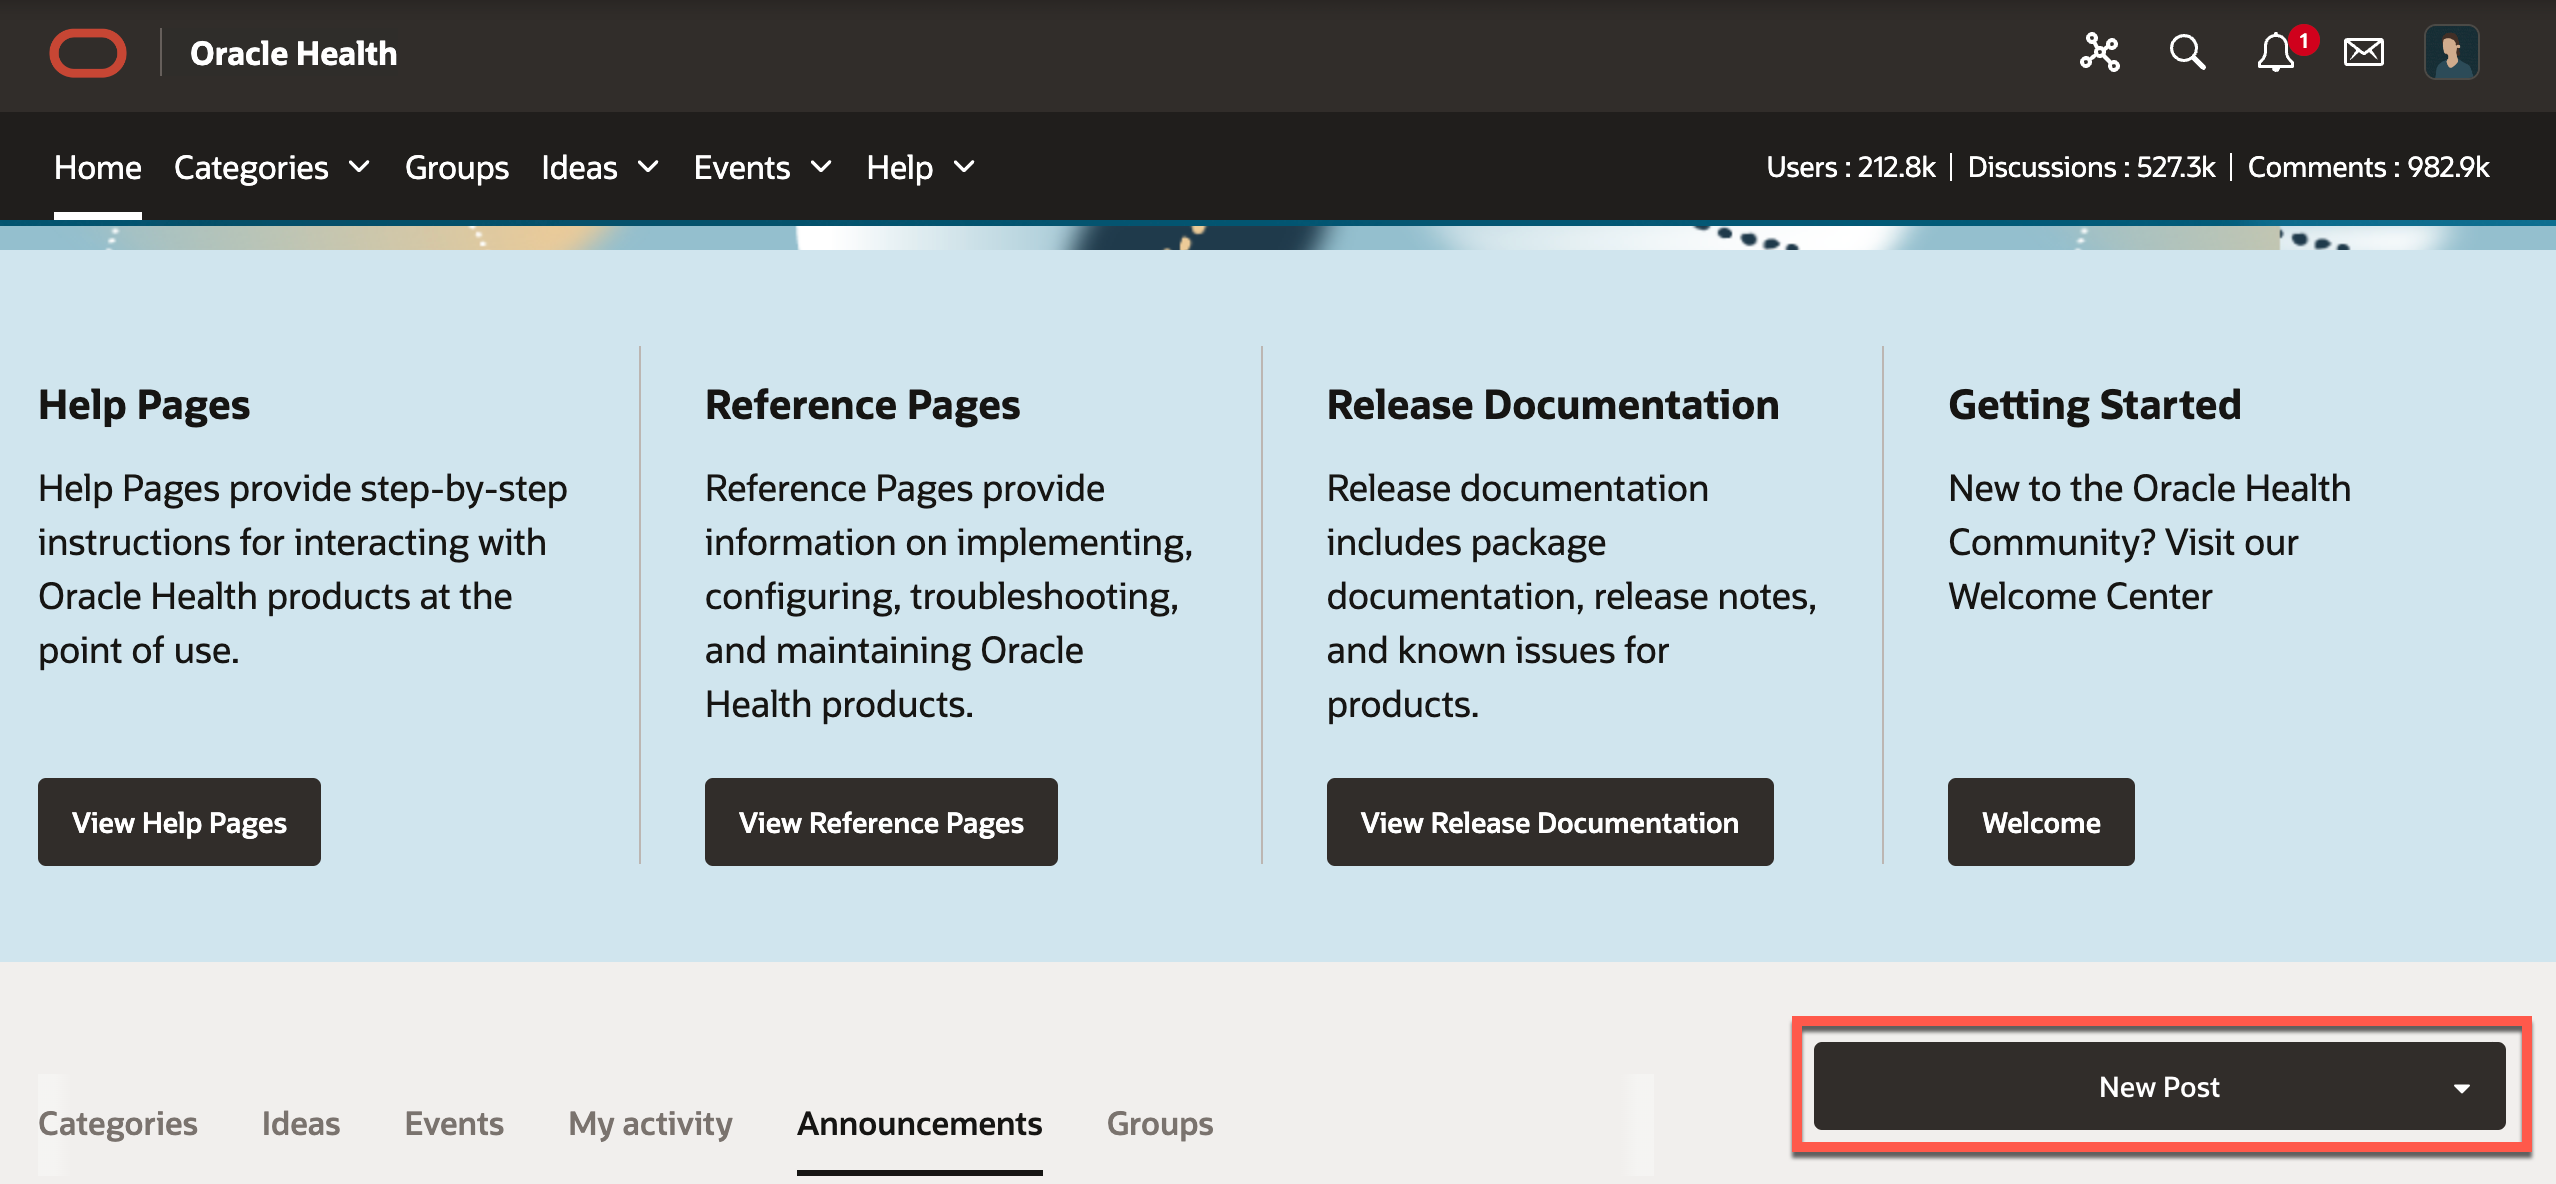Image resolution: width=2556 pixels, height=1184 pixels.
Task: Click the Welcome button
Action: pos(2041,822)
